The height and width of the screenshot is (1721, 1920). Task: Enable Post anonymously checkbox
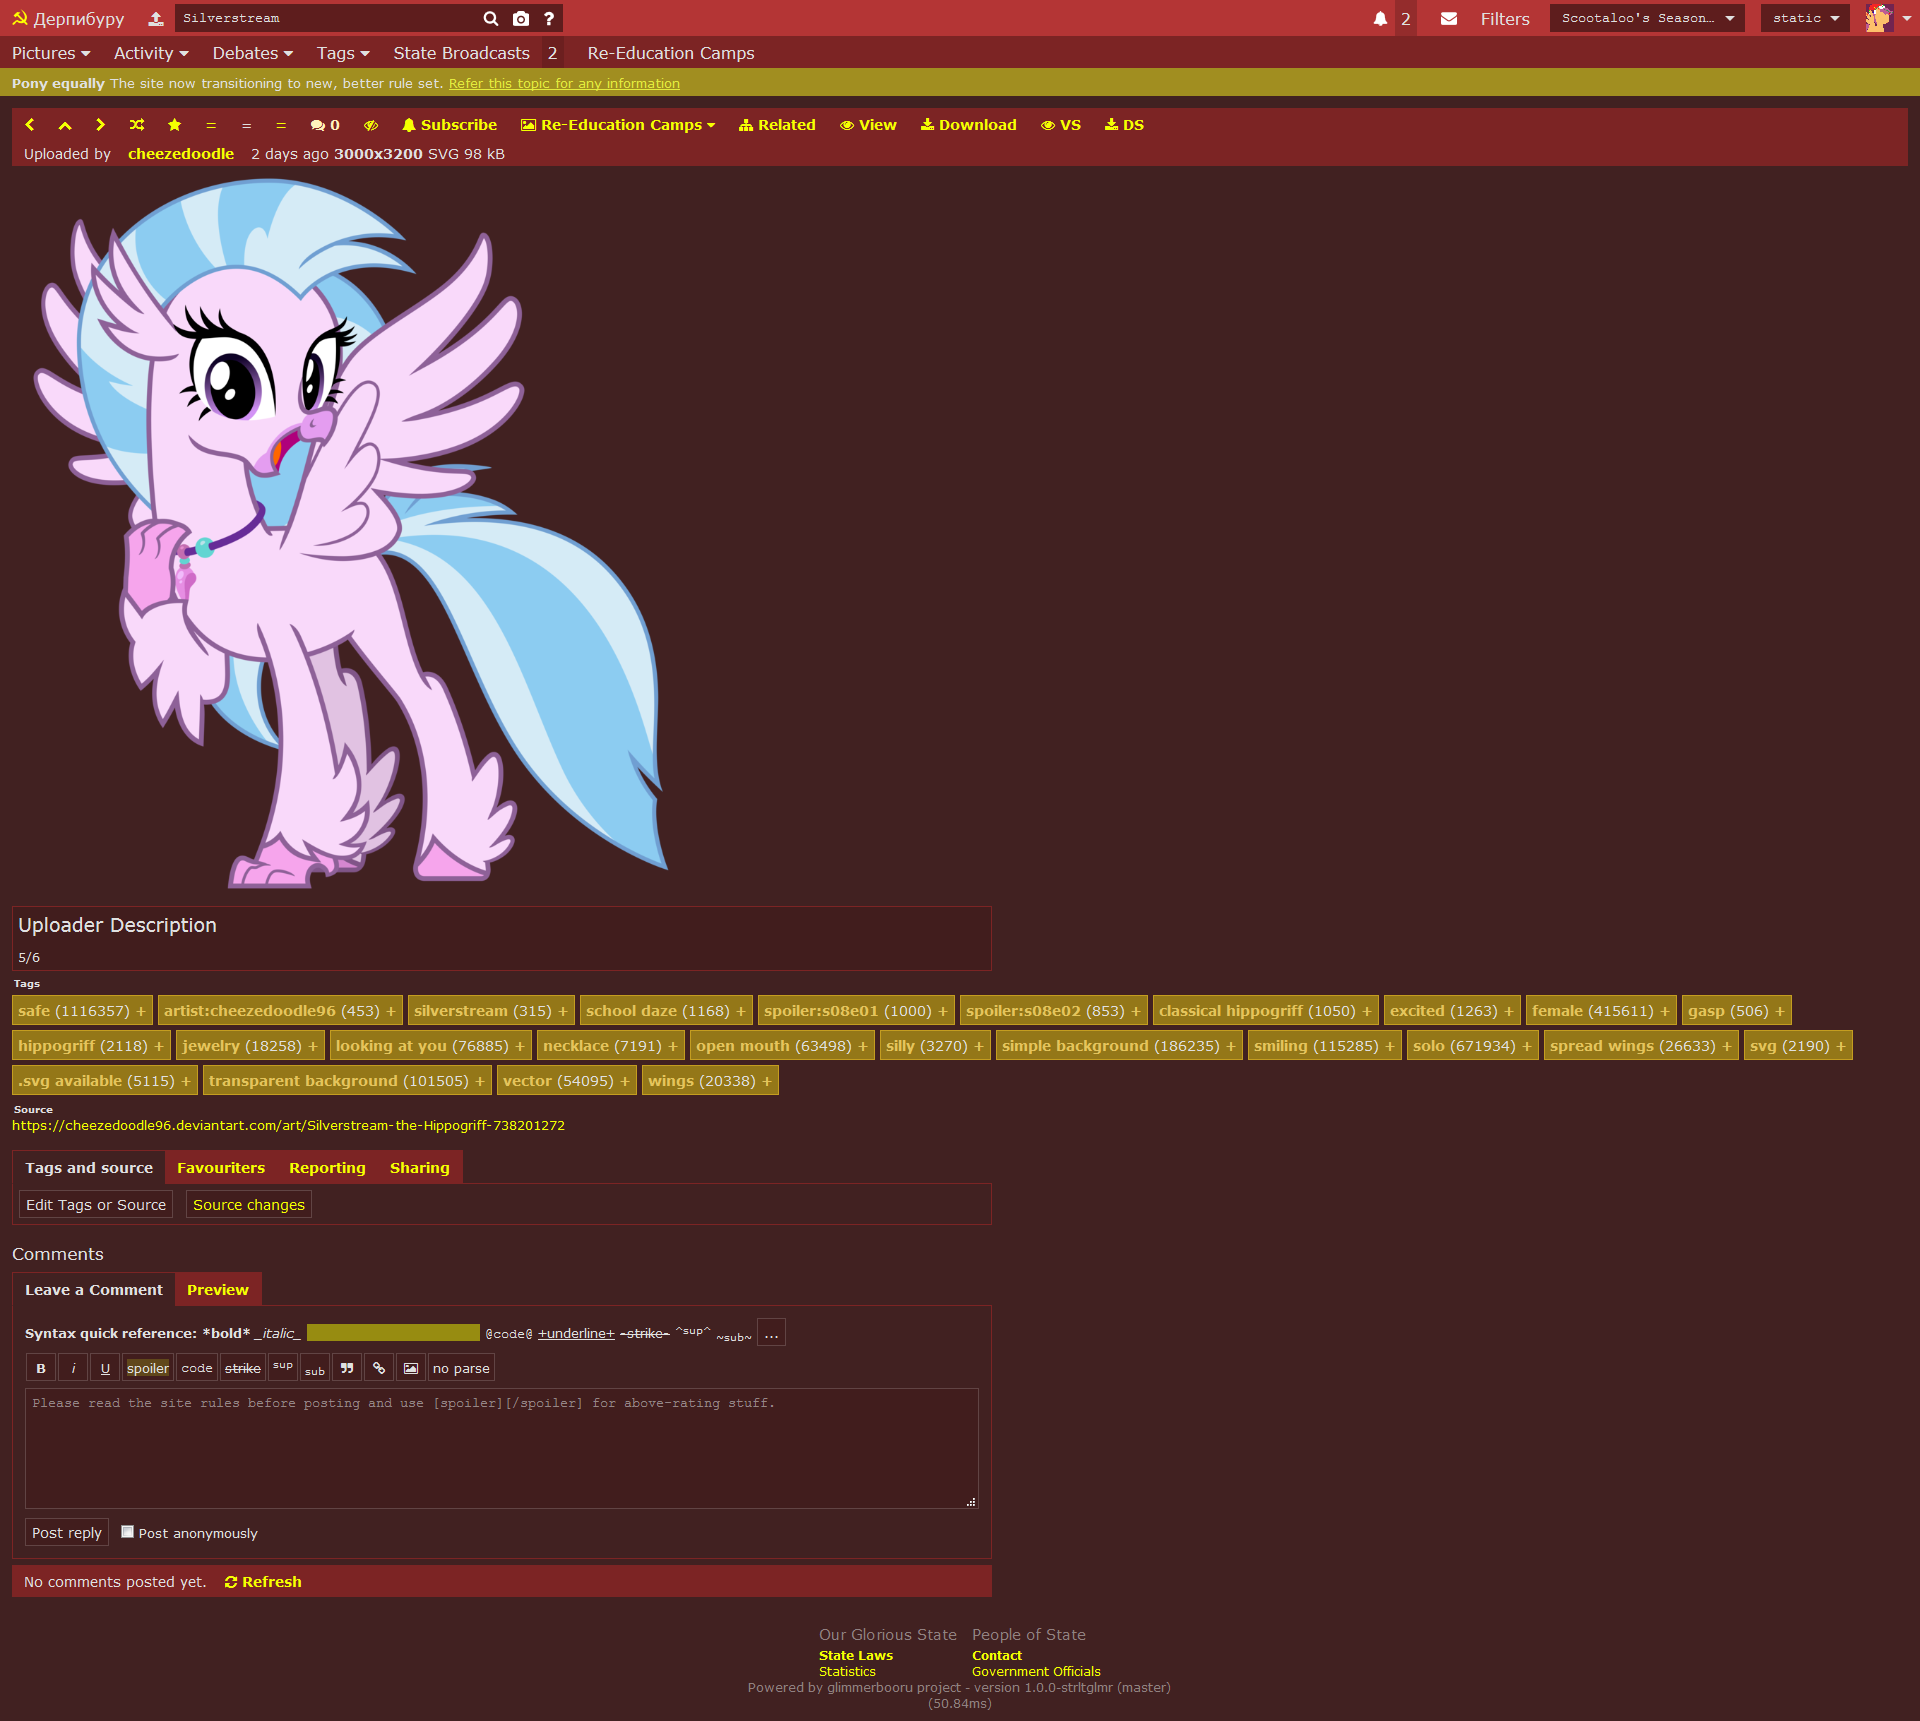coord(127,1532)
